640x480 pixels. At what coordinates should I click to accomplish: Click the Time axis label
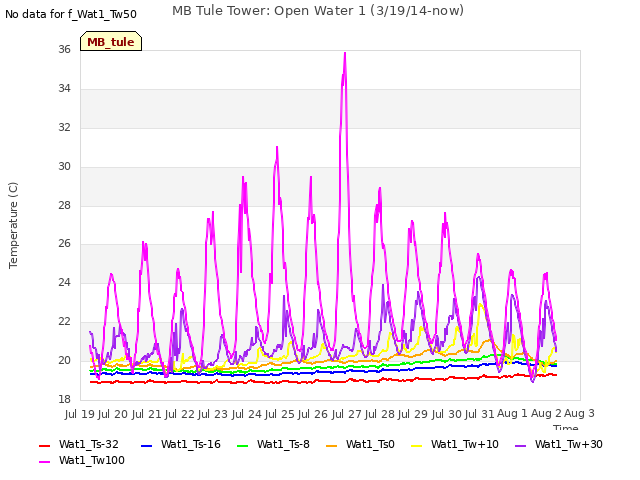click(566, 427)
